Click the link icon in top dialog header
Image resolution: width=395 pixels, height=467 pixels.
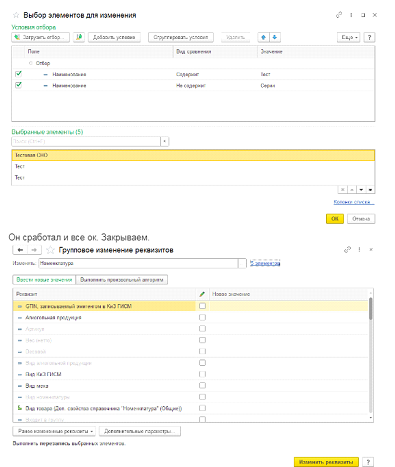pyautogui.click(x=339, y=15)
